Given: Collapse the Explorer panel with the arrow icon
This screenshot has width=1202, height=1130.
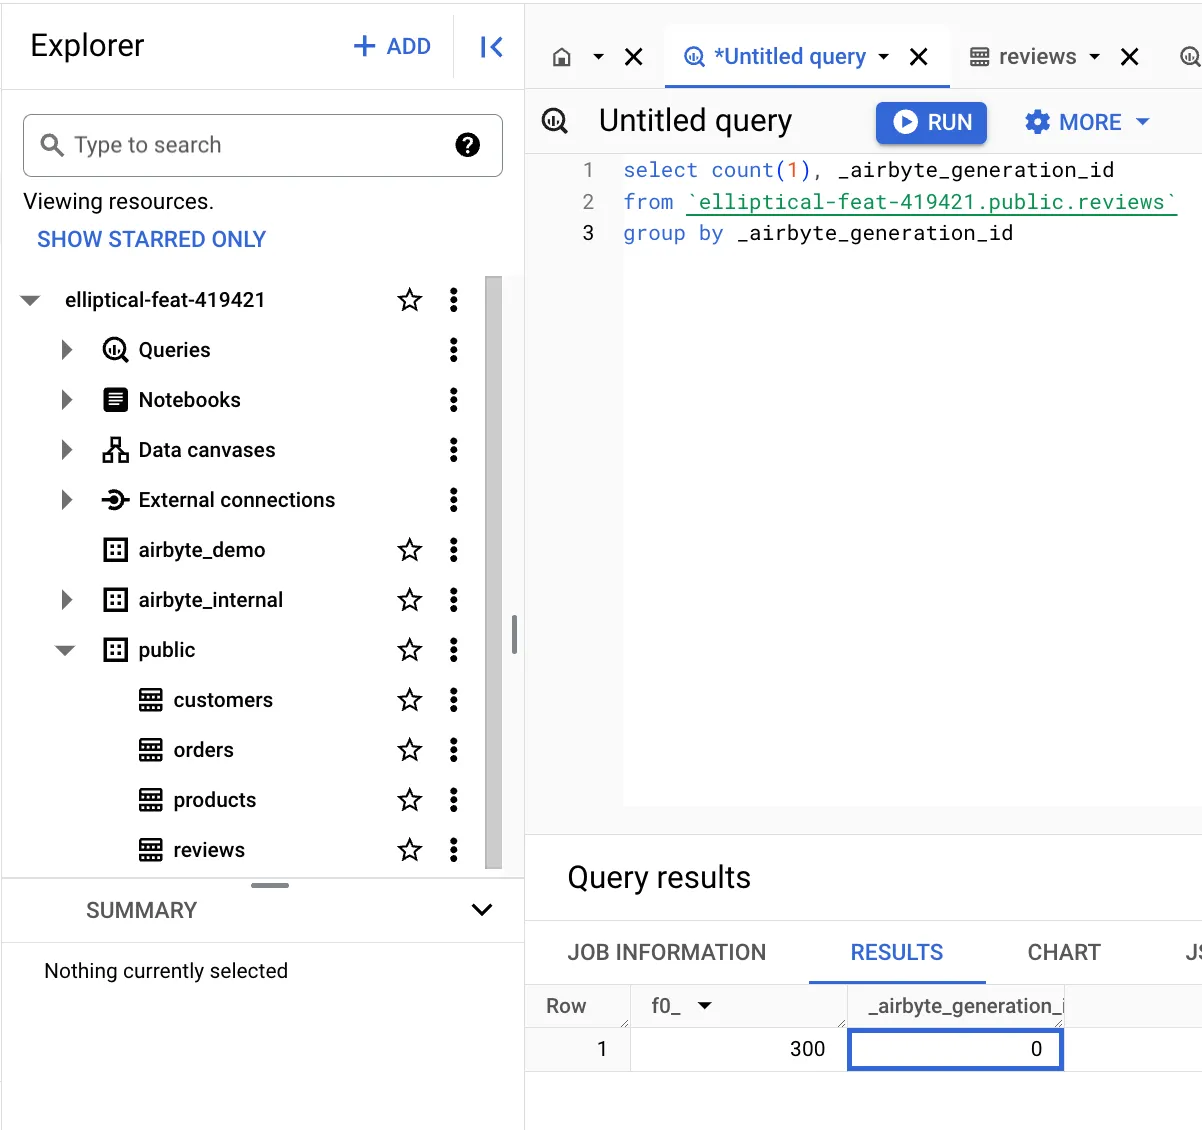Looking at the screenshot, I should pyautogui.click(x=491, y=47).
